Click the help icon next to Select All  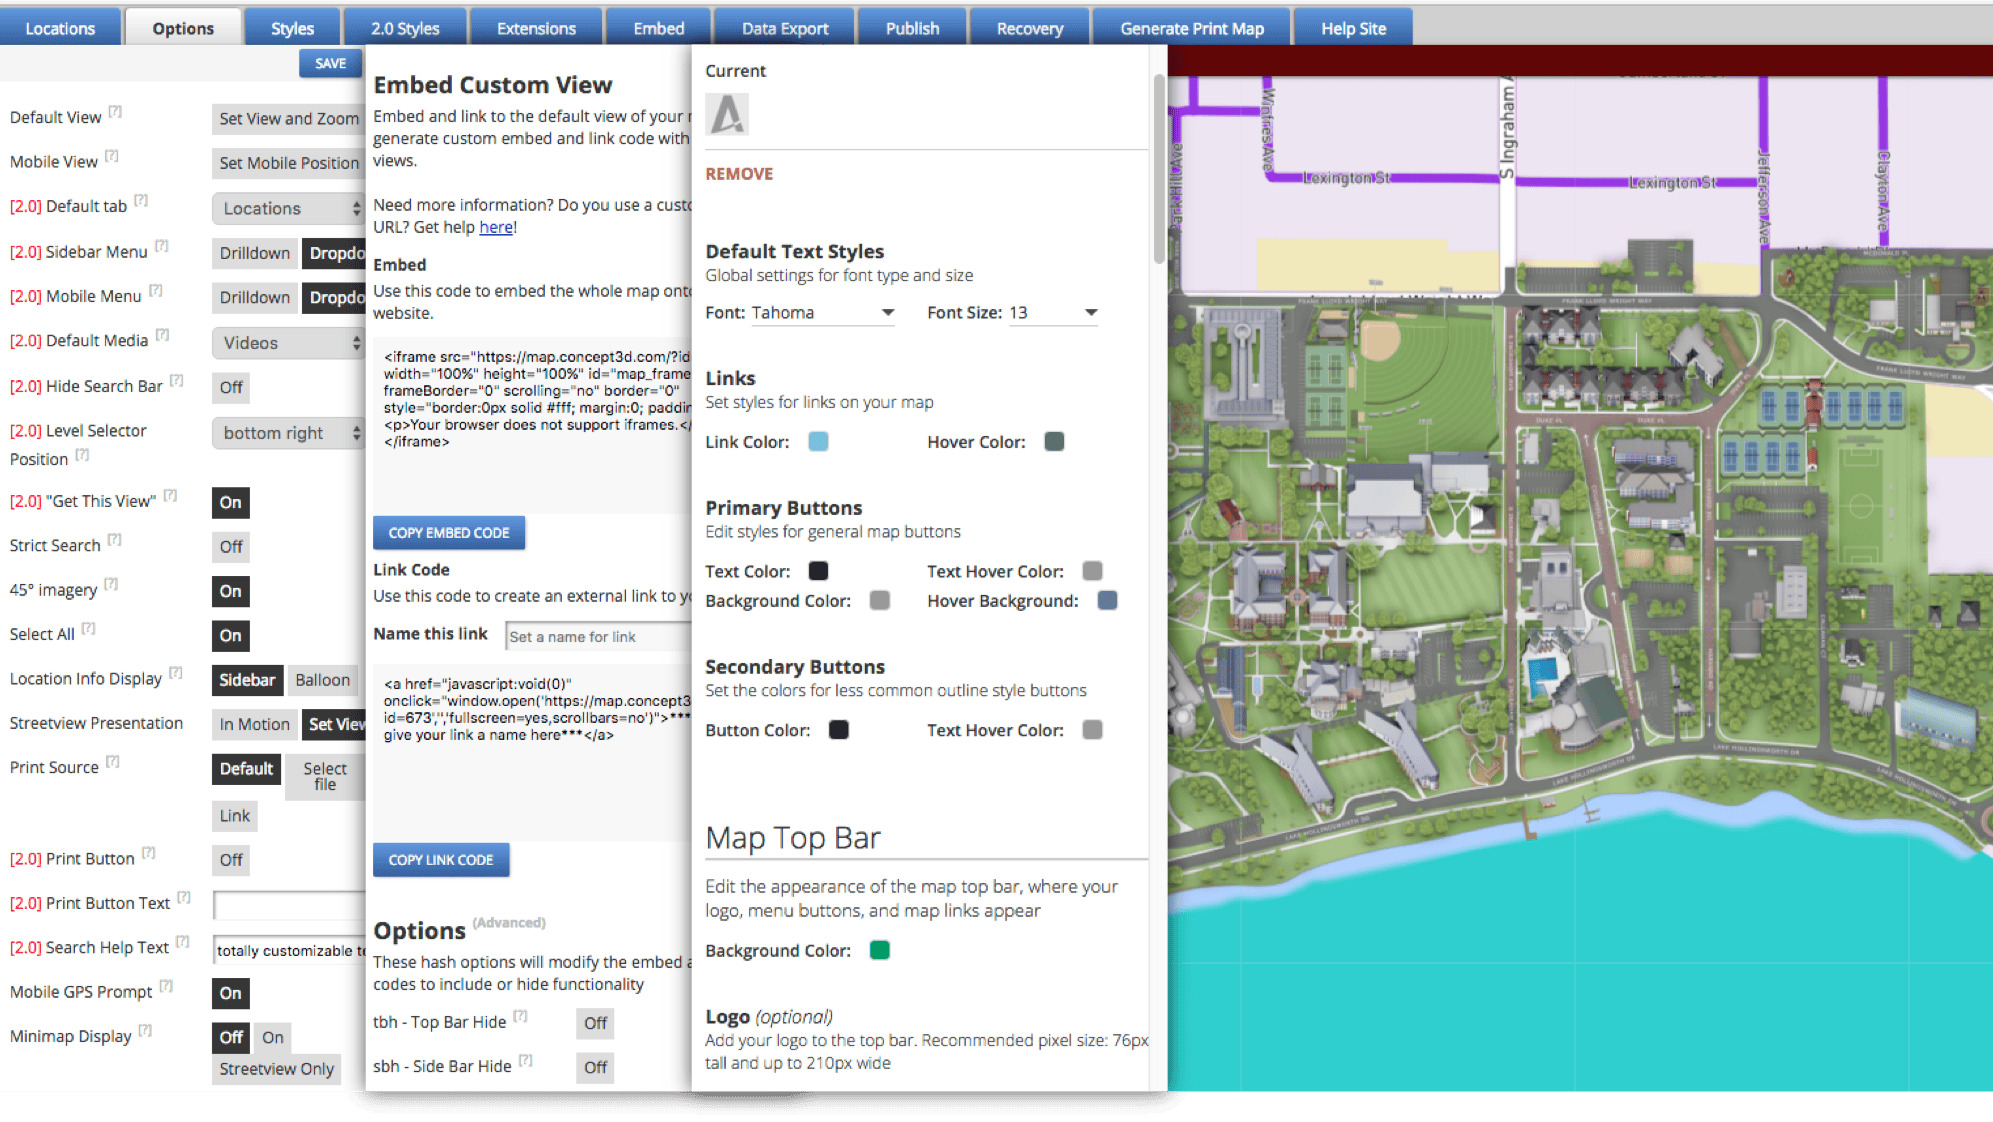(x=86, y=627)
